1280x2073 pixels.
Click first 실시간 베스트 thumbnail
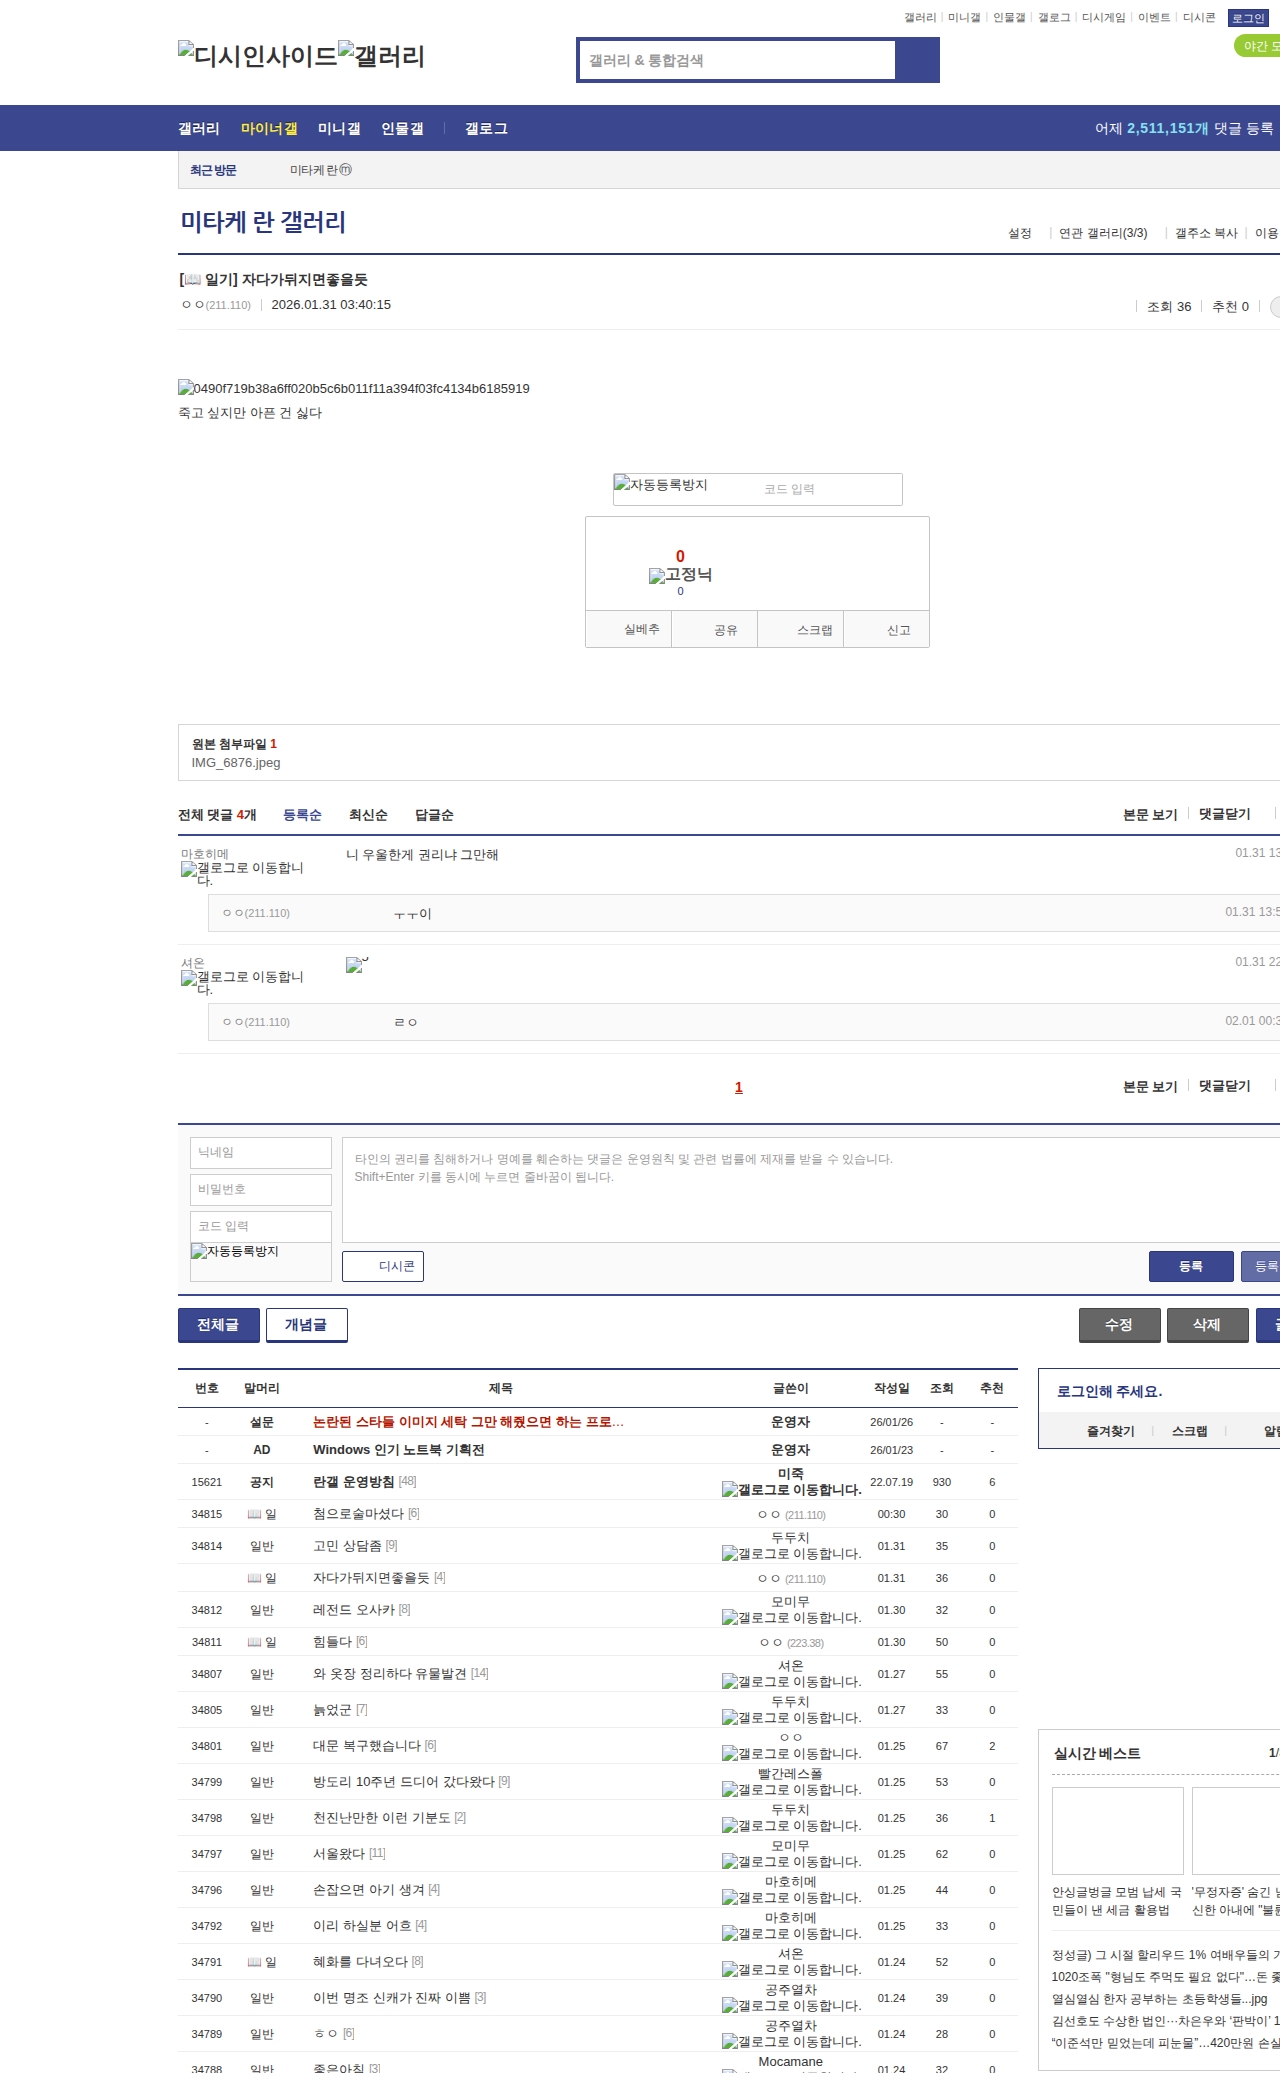(1117, 1831)
